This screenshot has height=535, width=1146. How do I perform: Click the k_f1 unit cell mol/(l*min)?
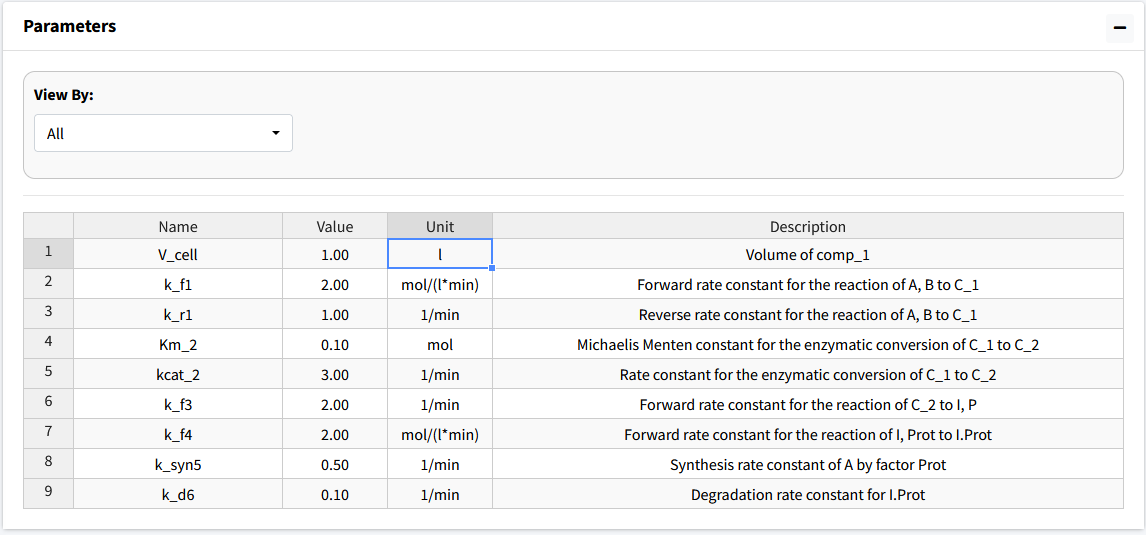coord(440,284)
